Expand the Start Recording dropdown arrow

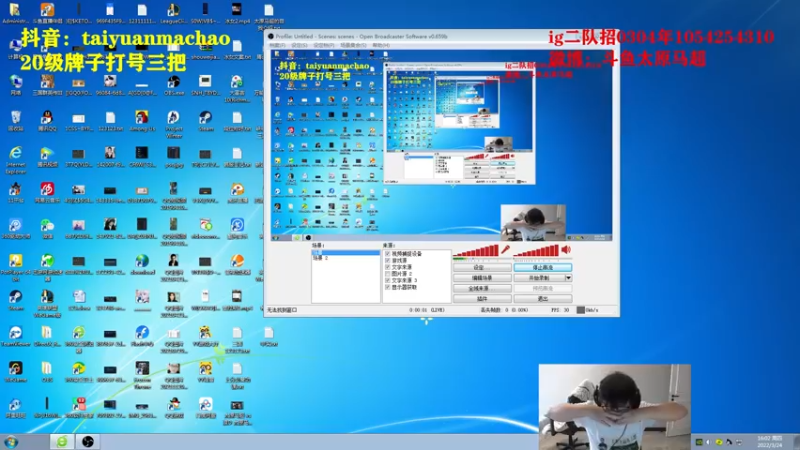(568, 278)
